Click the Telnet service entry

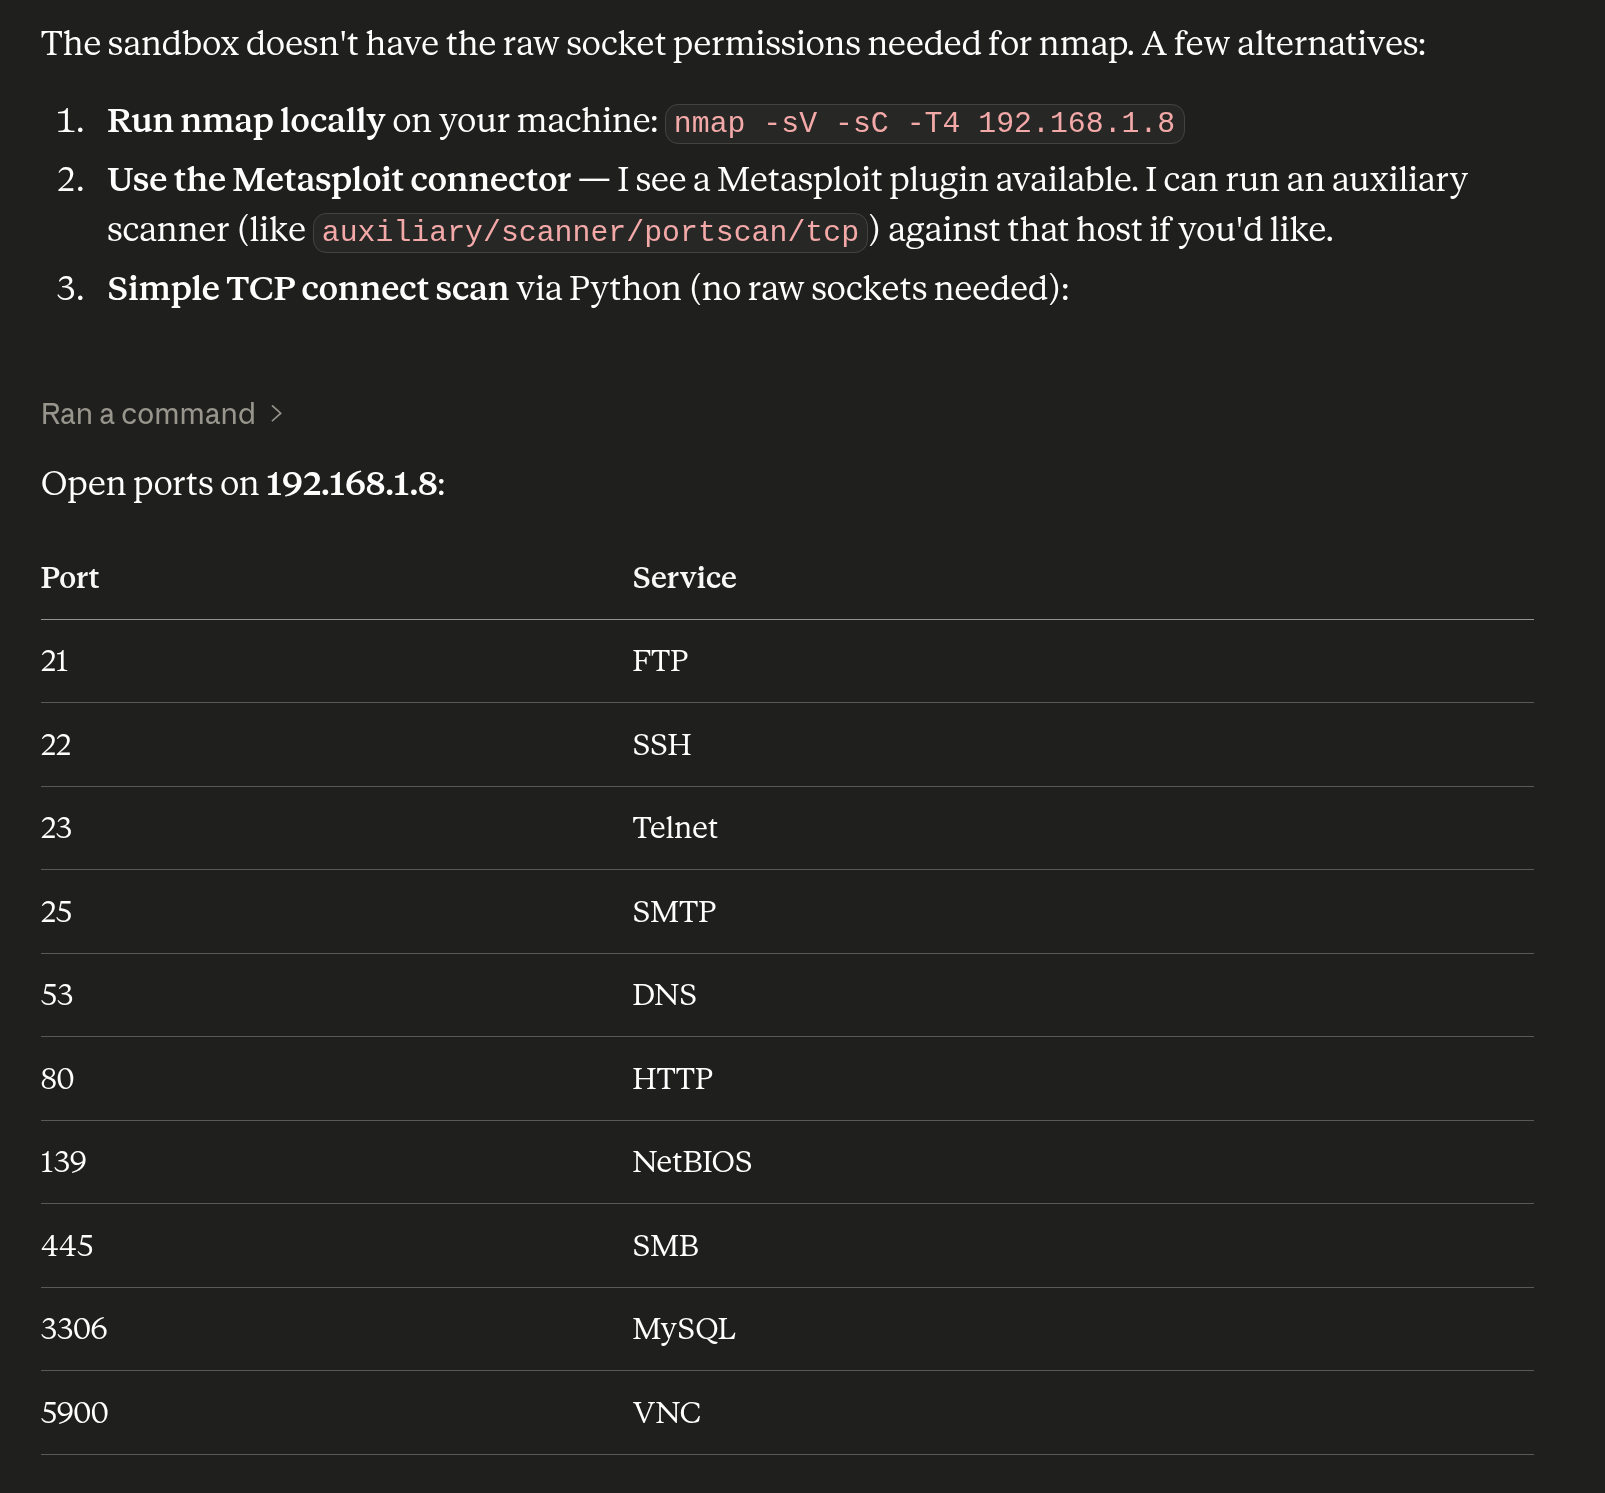(675, 828)
